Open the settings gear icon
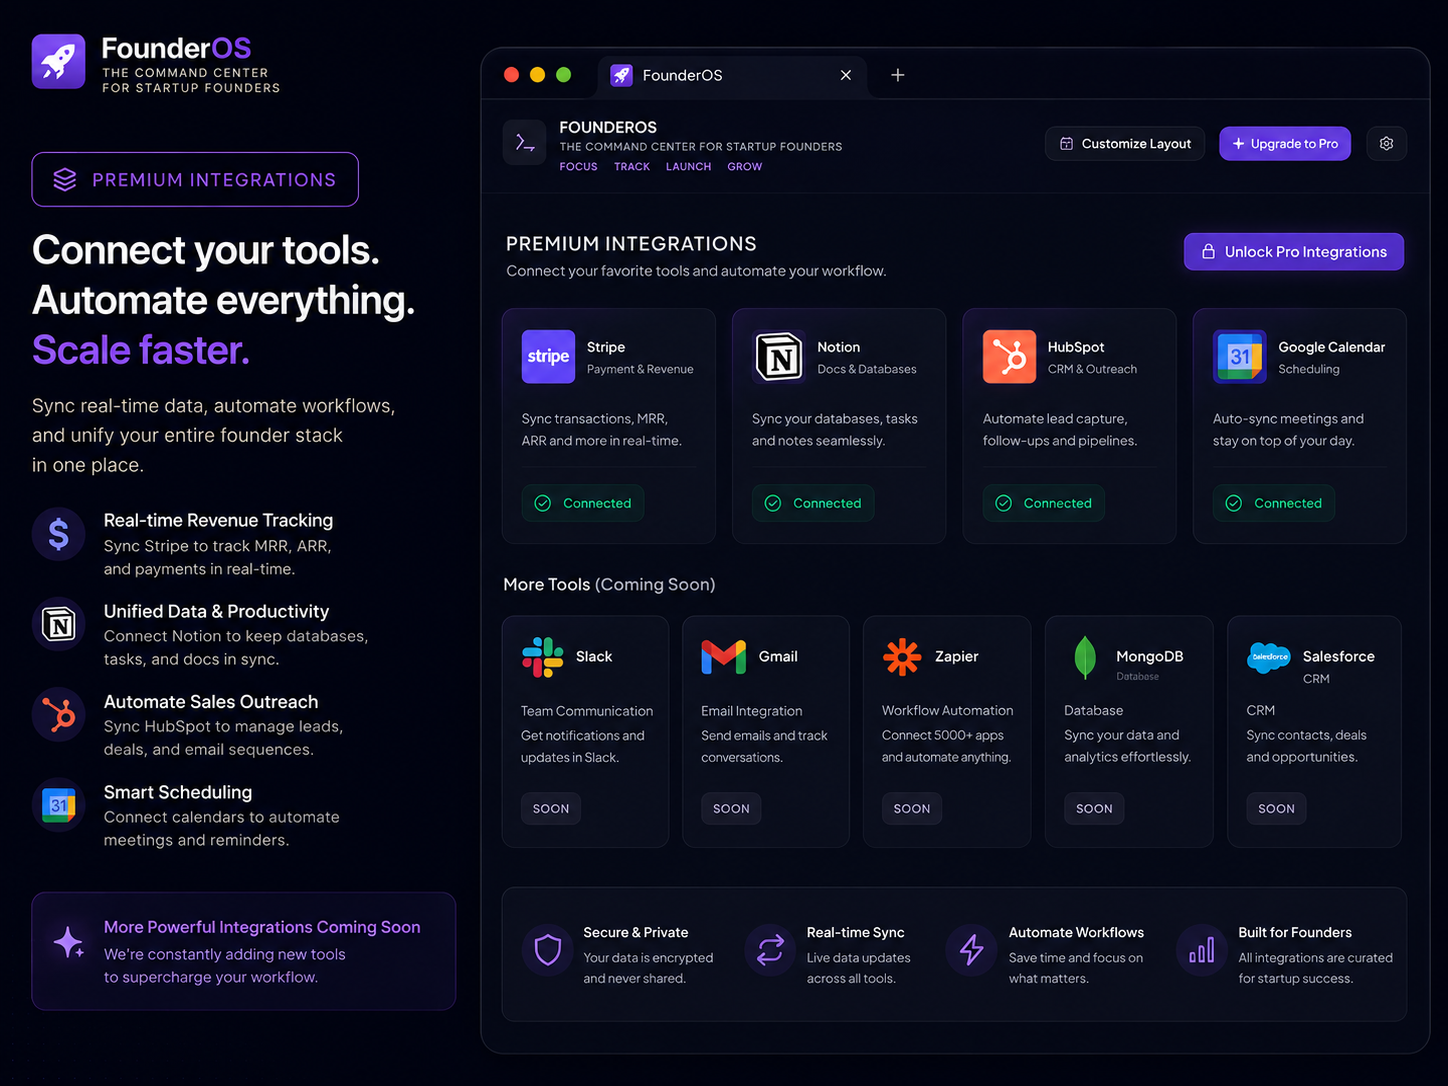Viewport: 1448px width, 1086px height. click(1386, 143)
